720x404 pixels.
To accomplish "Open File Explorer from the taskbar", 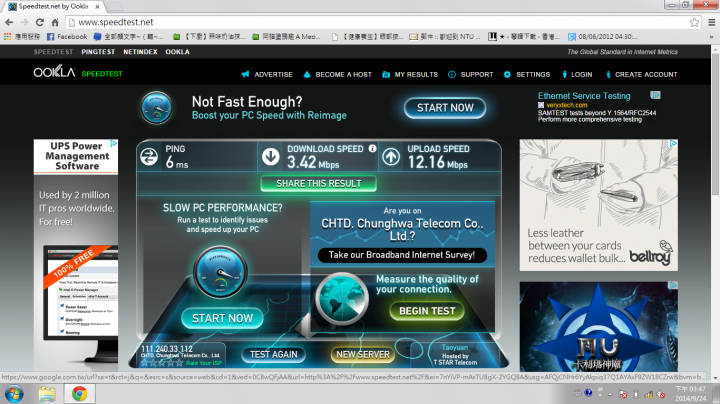I will (47, 393).
